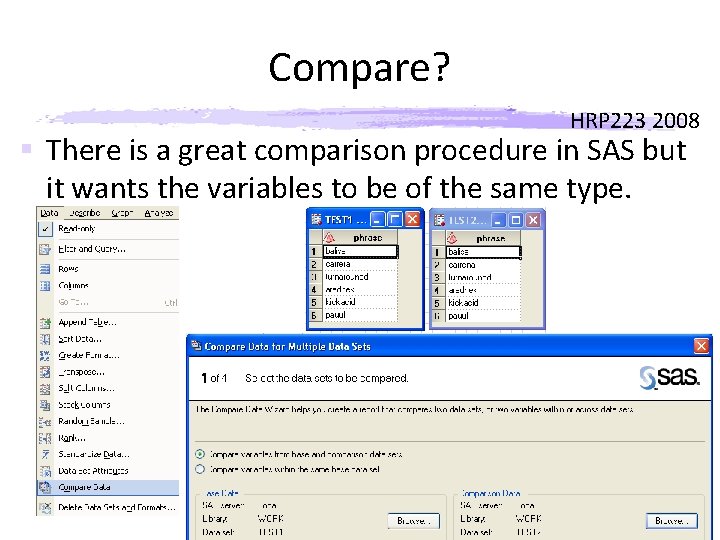
Task: Click the character type icon in TEST1 header
Action: point(329,238)
